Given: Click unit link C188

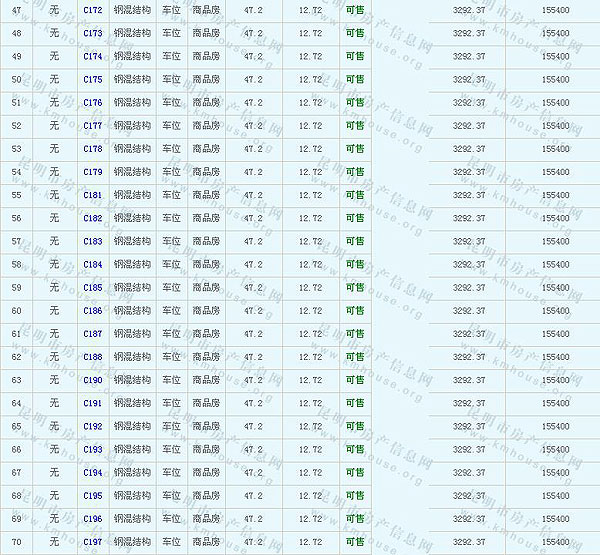Looking at the screenshot, I should tap(93, 357).
